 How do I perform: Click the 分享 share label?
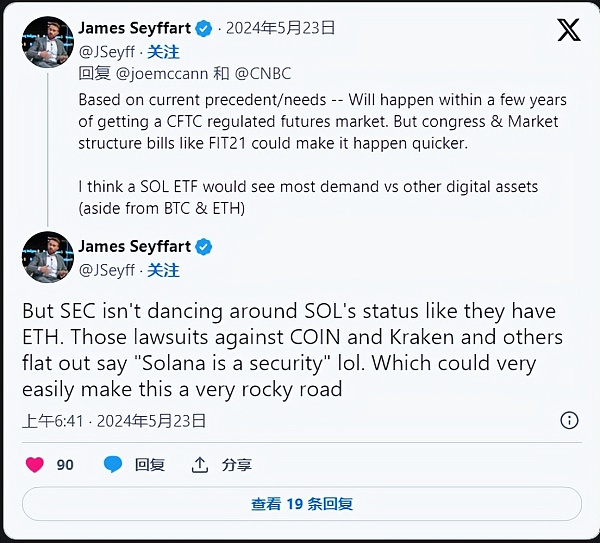pyautogui.click(x=237, y=464)
